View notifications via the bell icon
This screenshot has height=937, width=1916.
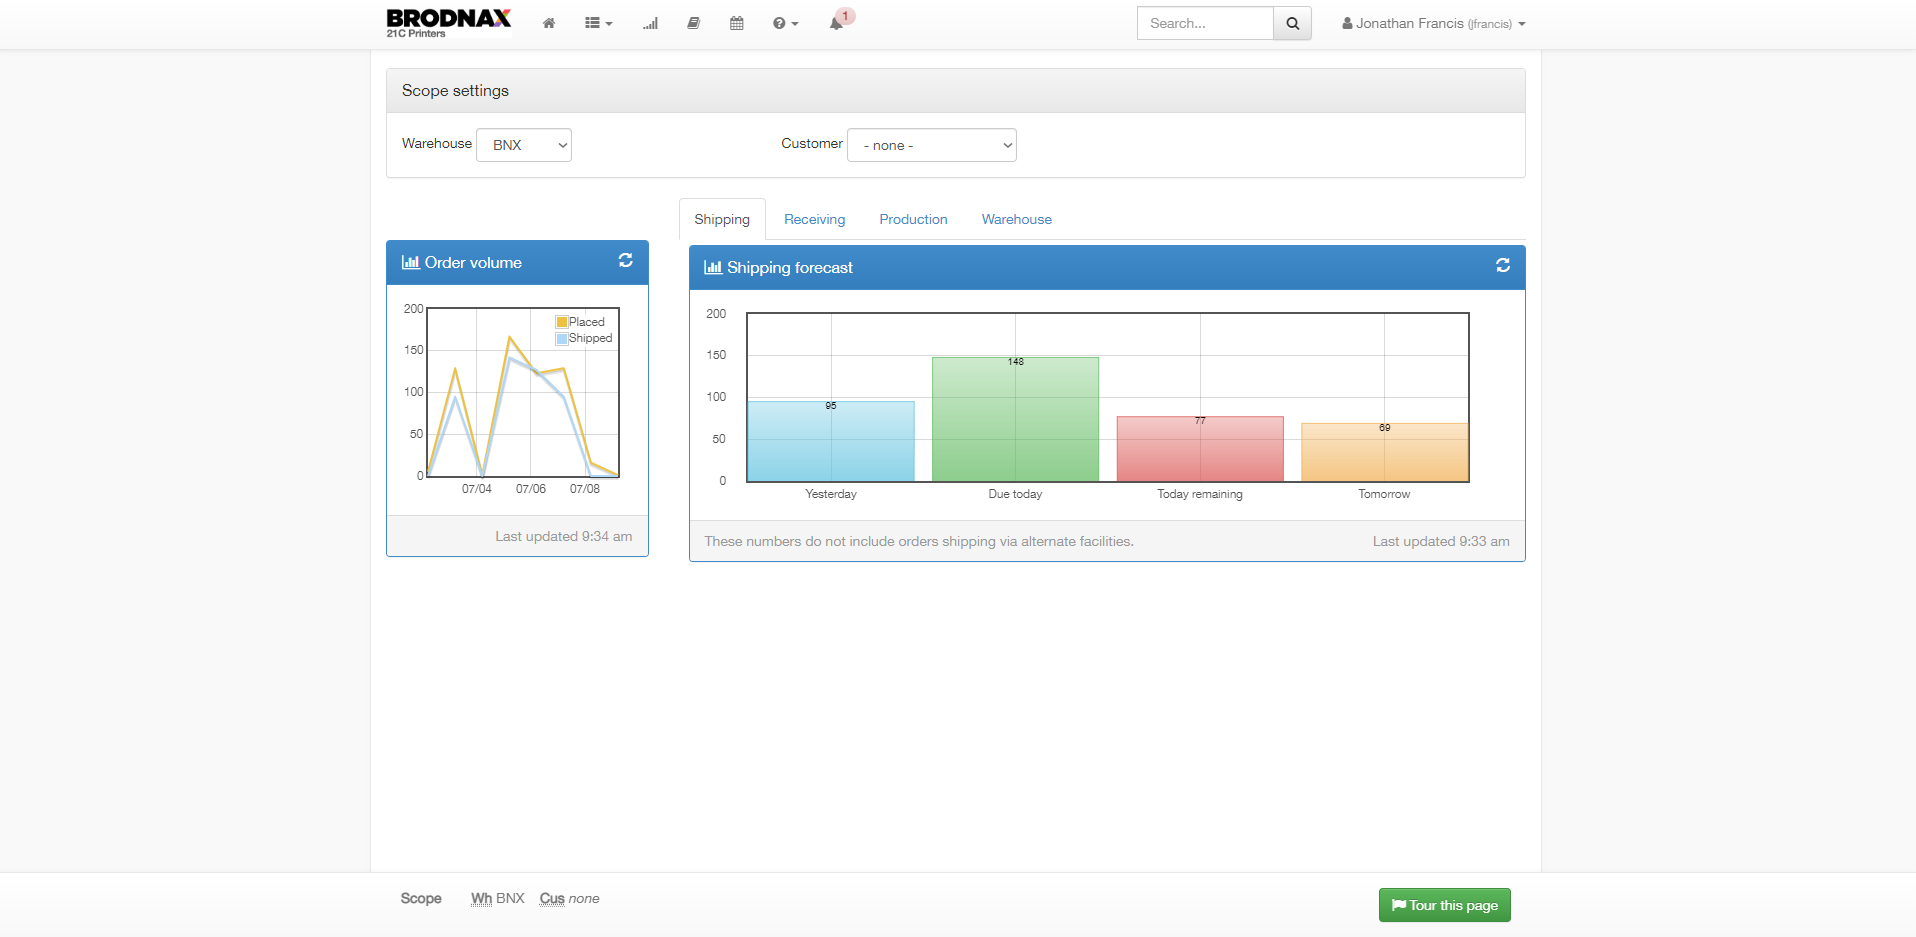point(837,23)
